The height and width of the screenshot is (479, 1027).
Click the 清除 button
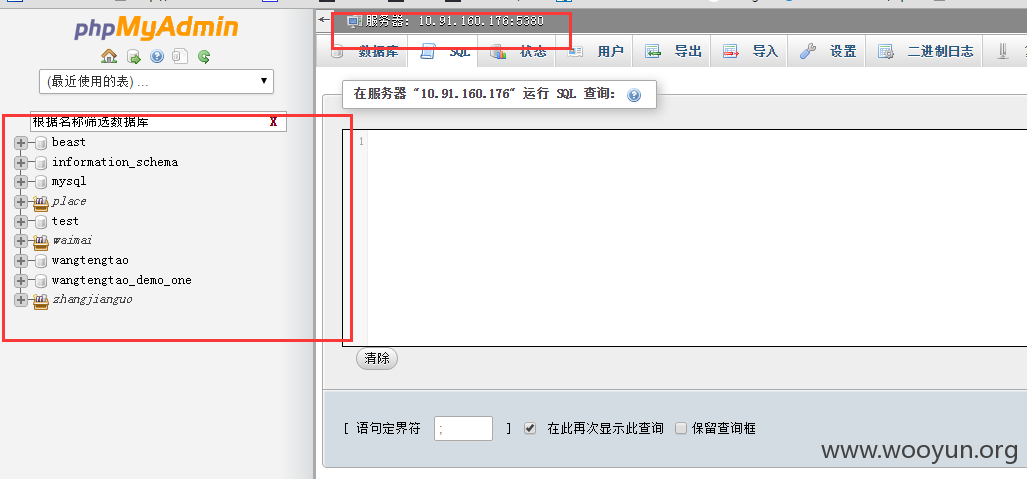pos(377,358)
